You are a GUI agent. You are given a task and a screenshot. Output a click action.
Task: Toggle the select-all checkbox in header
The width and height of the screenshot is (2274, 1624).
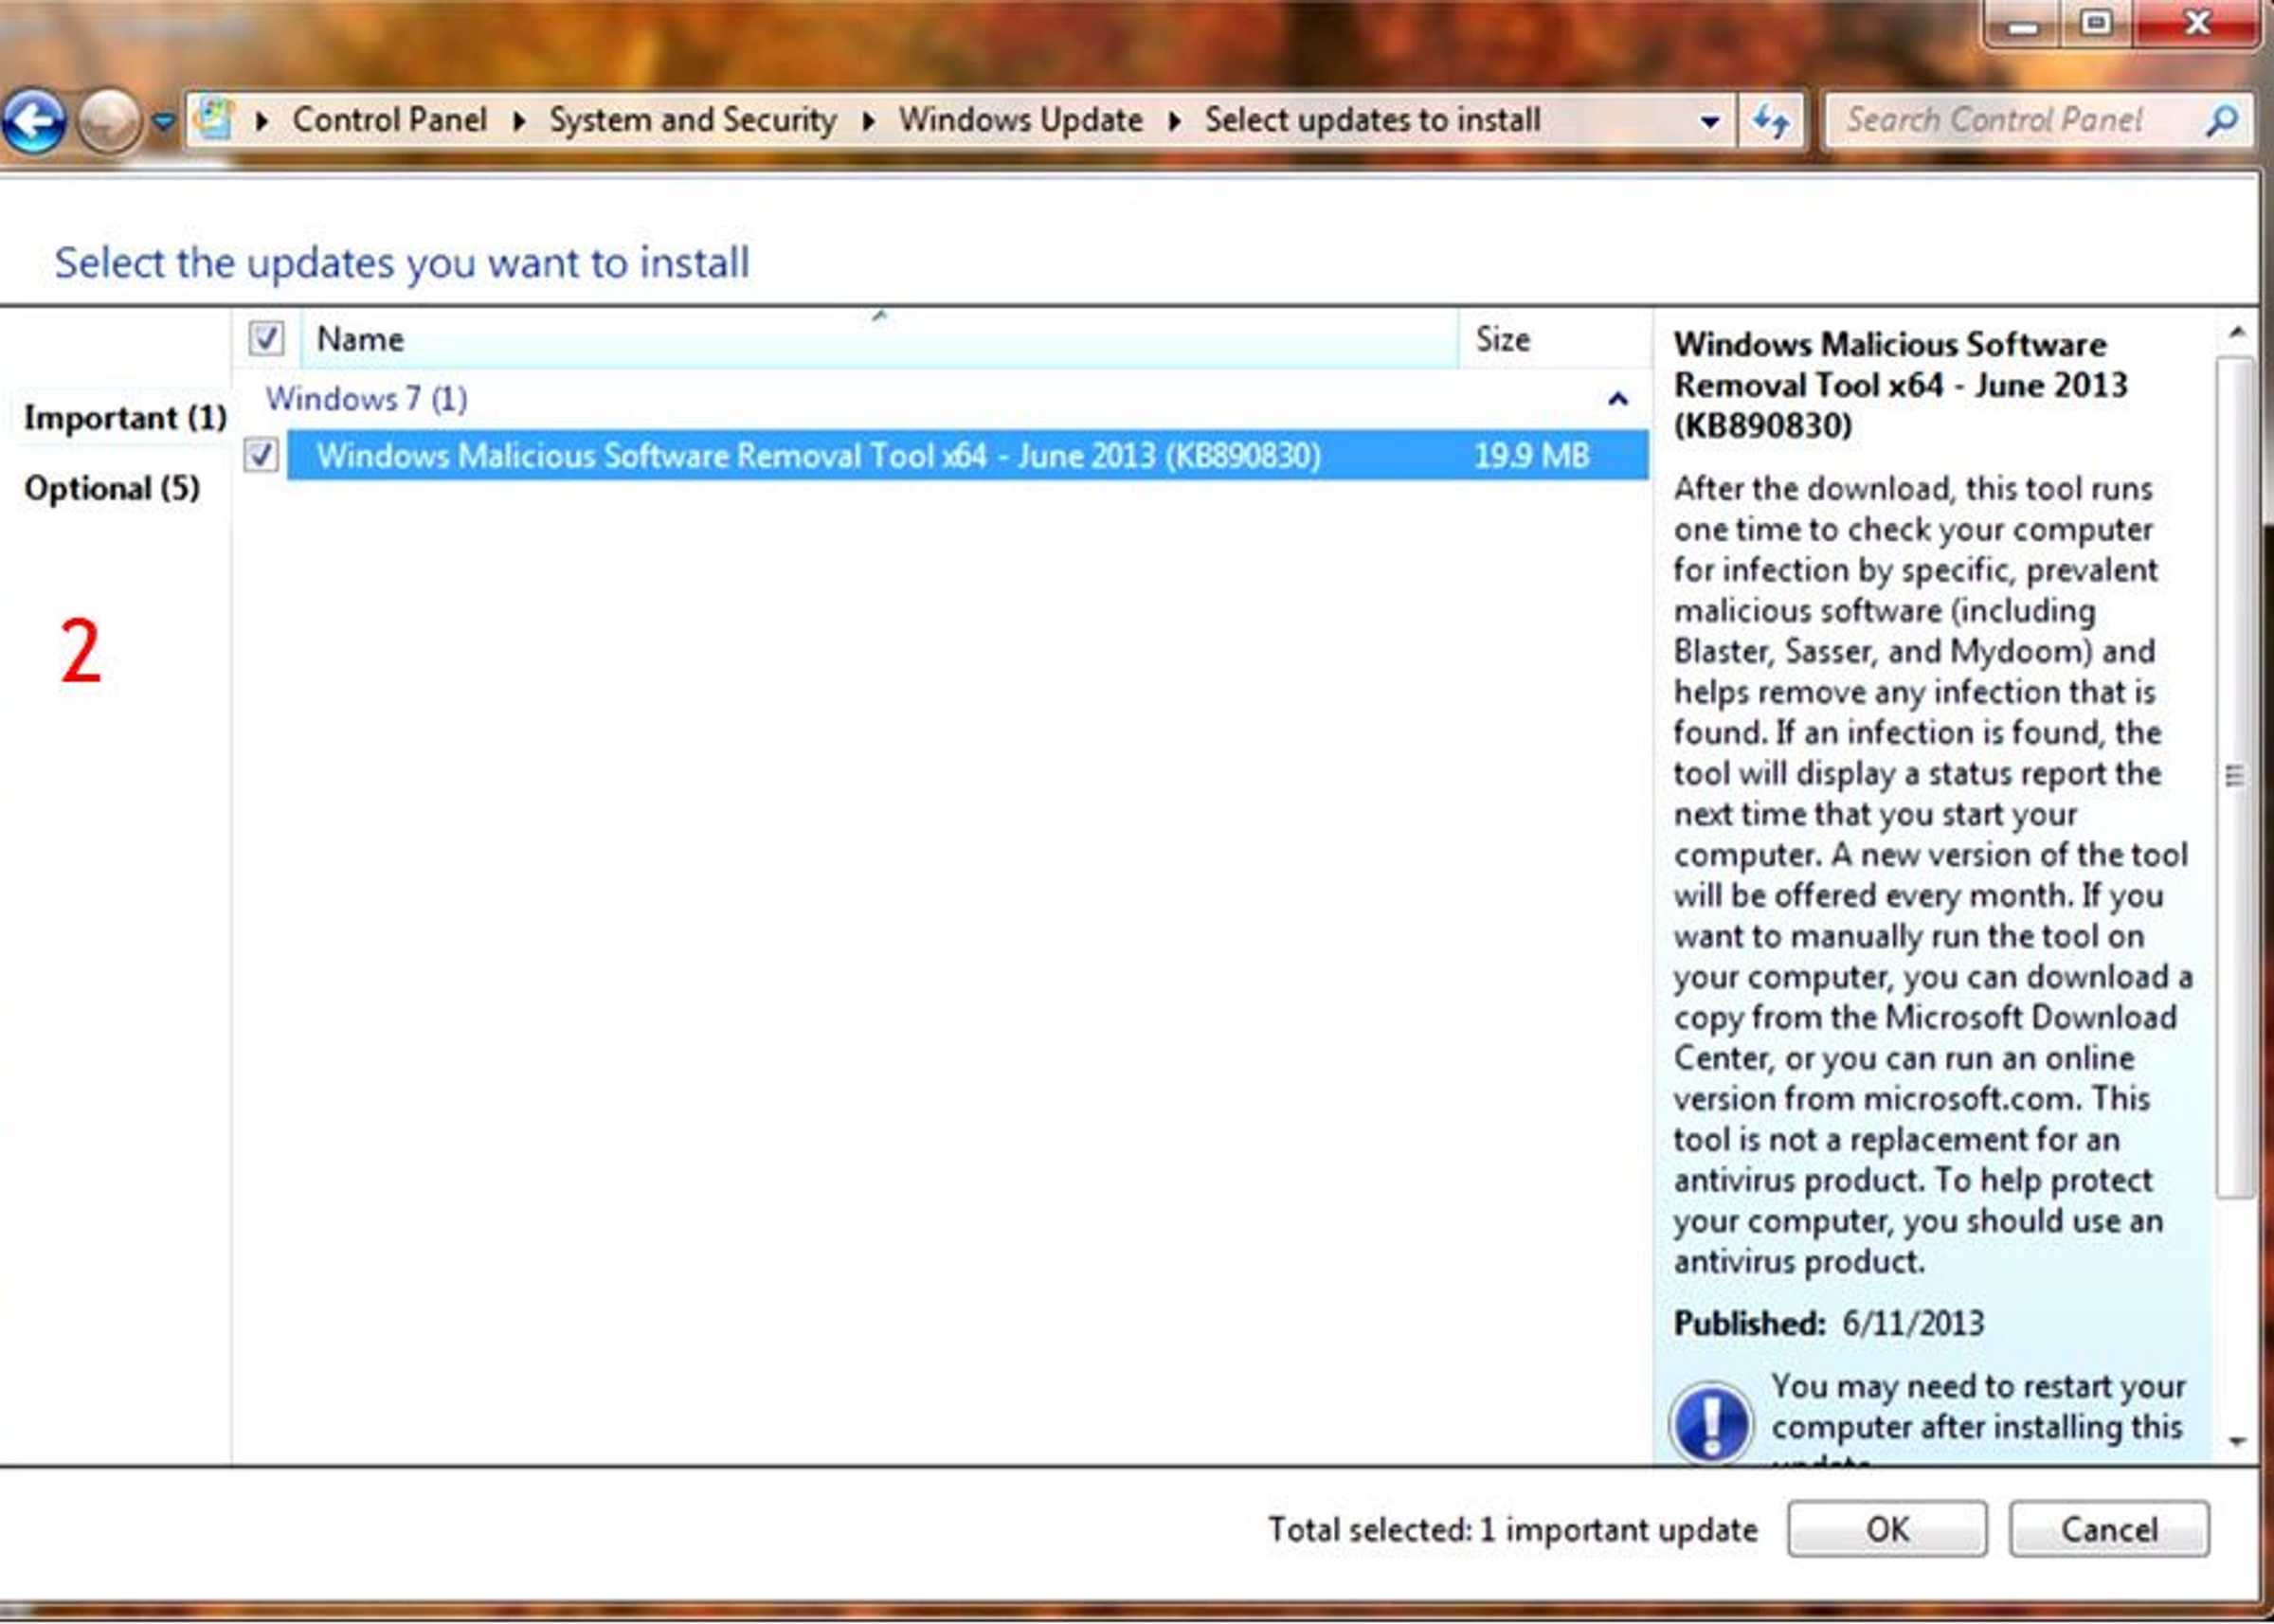[266, 338]
